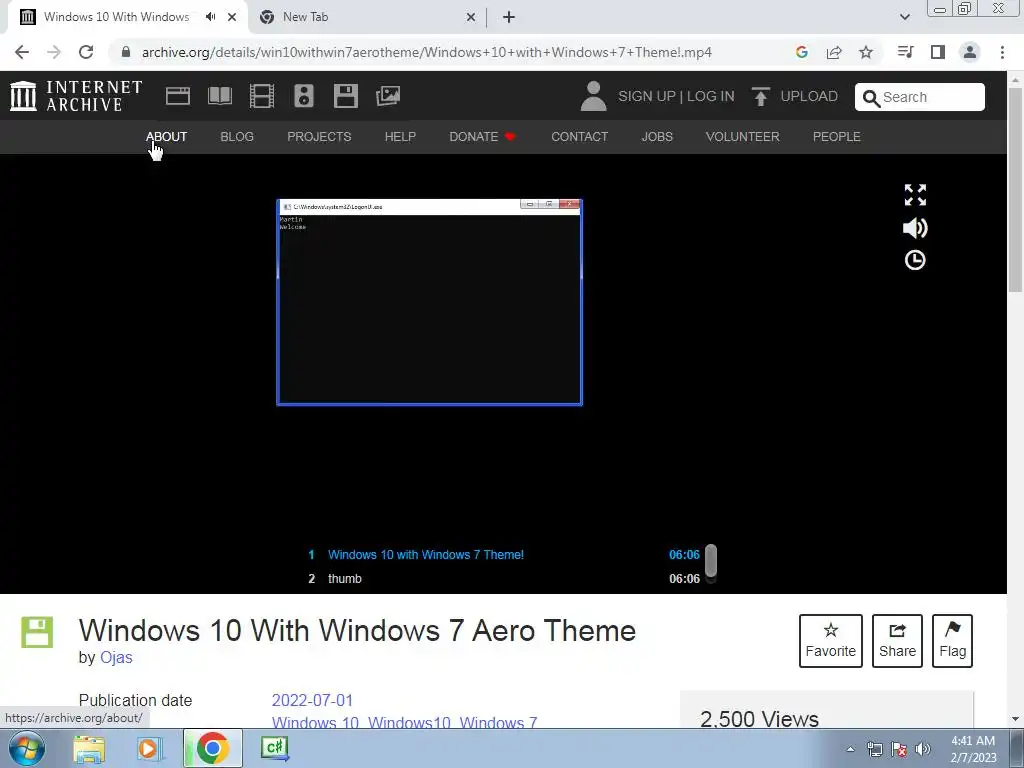Screen dimensions: 1024x768
Task: Open the Audio speaker icon
Action: 304,96
